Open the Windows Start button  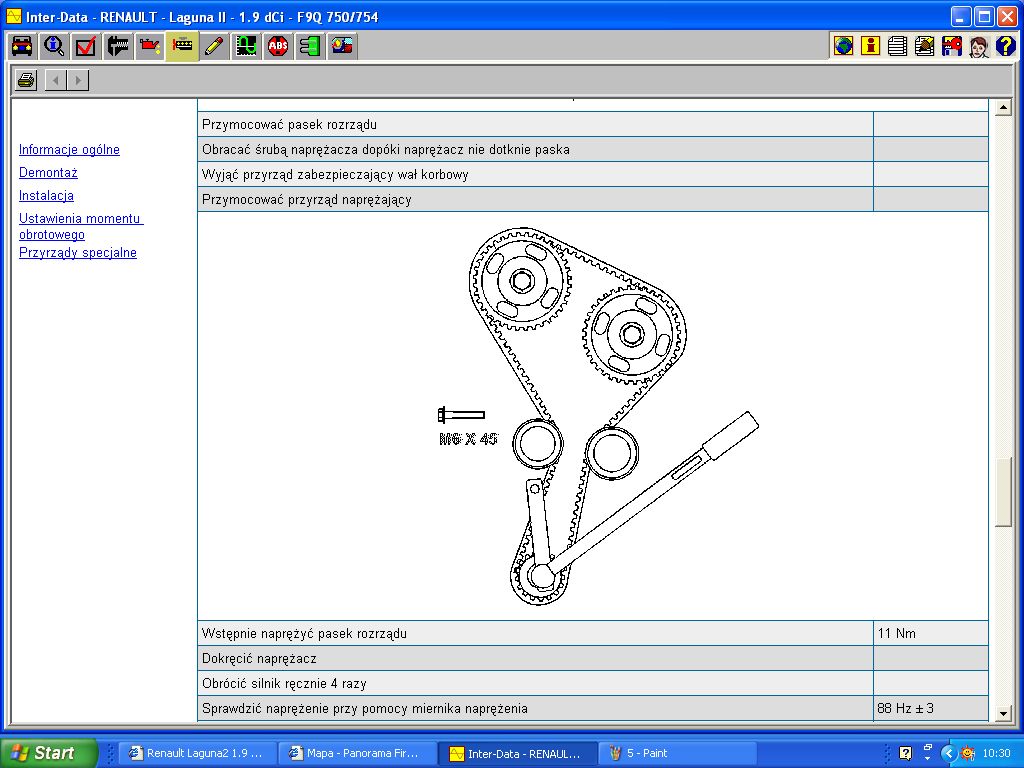pos(49,753)
